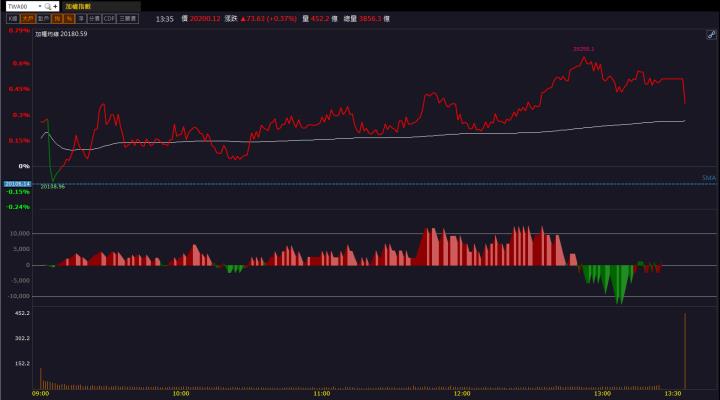This screenshot has width=720, height=400.
Task: Click the 3856.3 total volume value
Action: (370, 19)
